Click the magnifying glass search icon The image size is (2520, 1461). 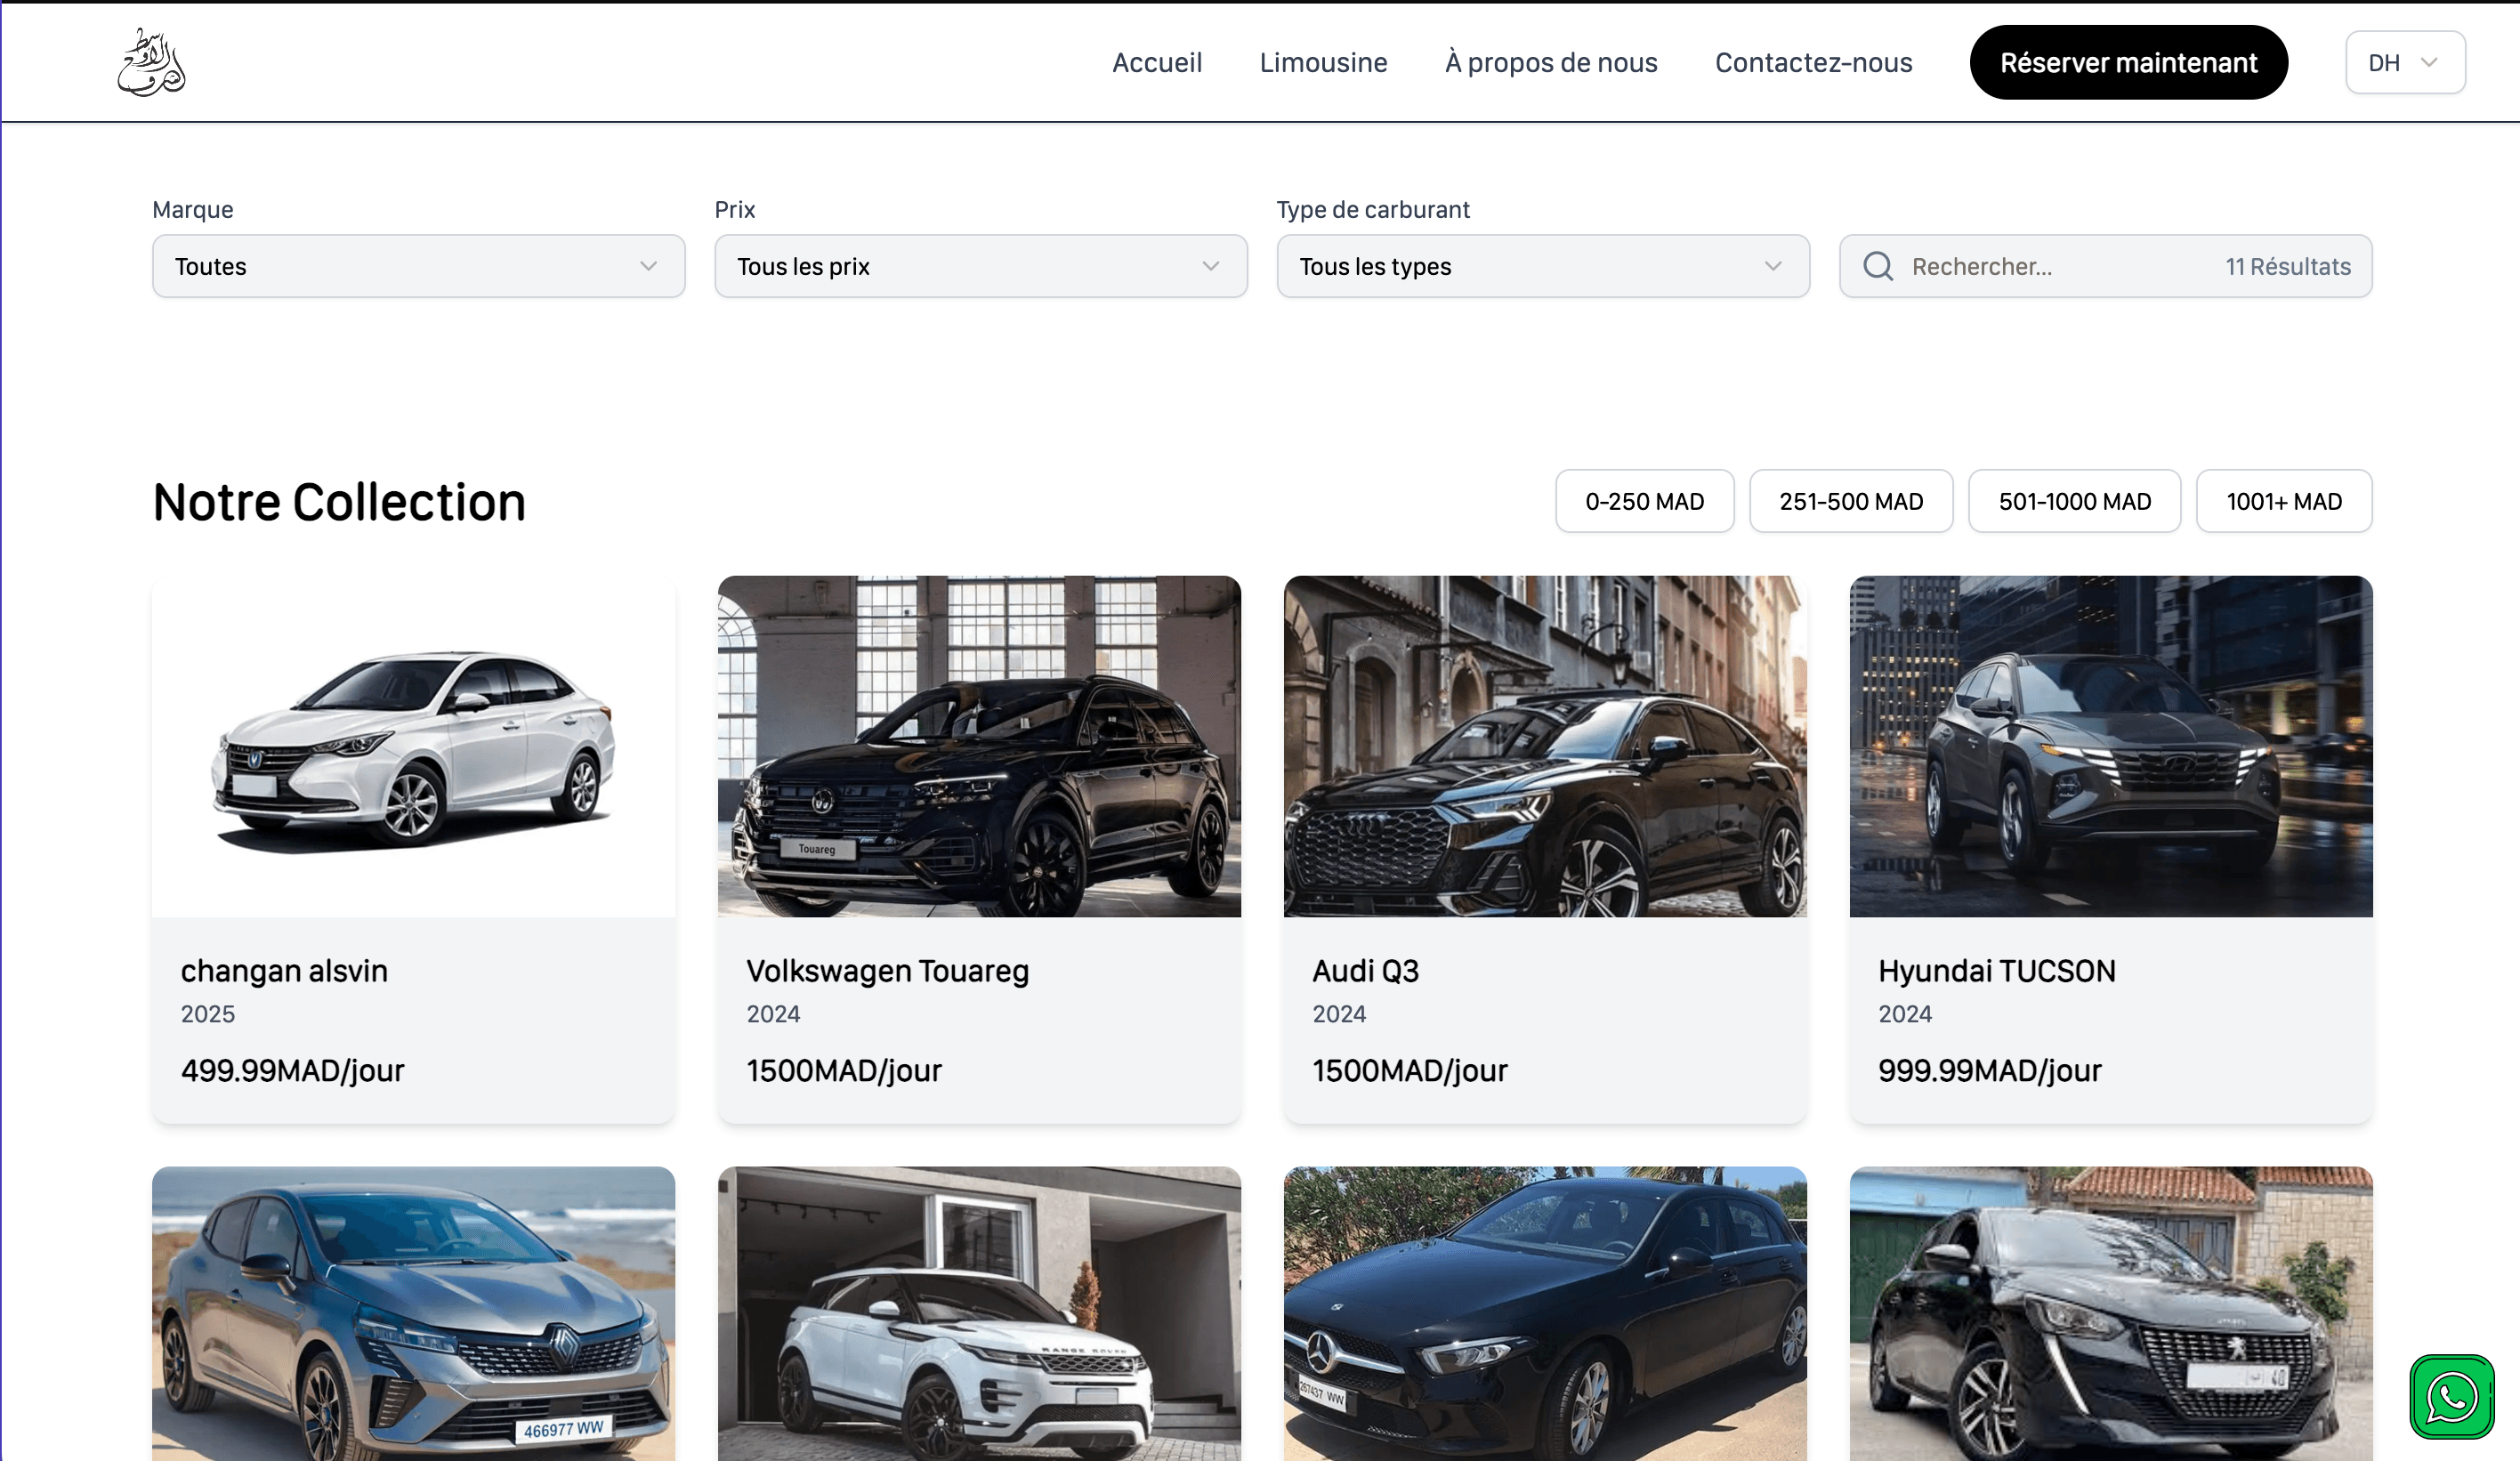pyautogui.click(x=1878, y=266)
